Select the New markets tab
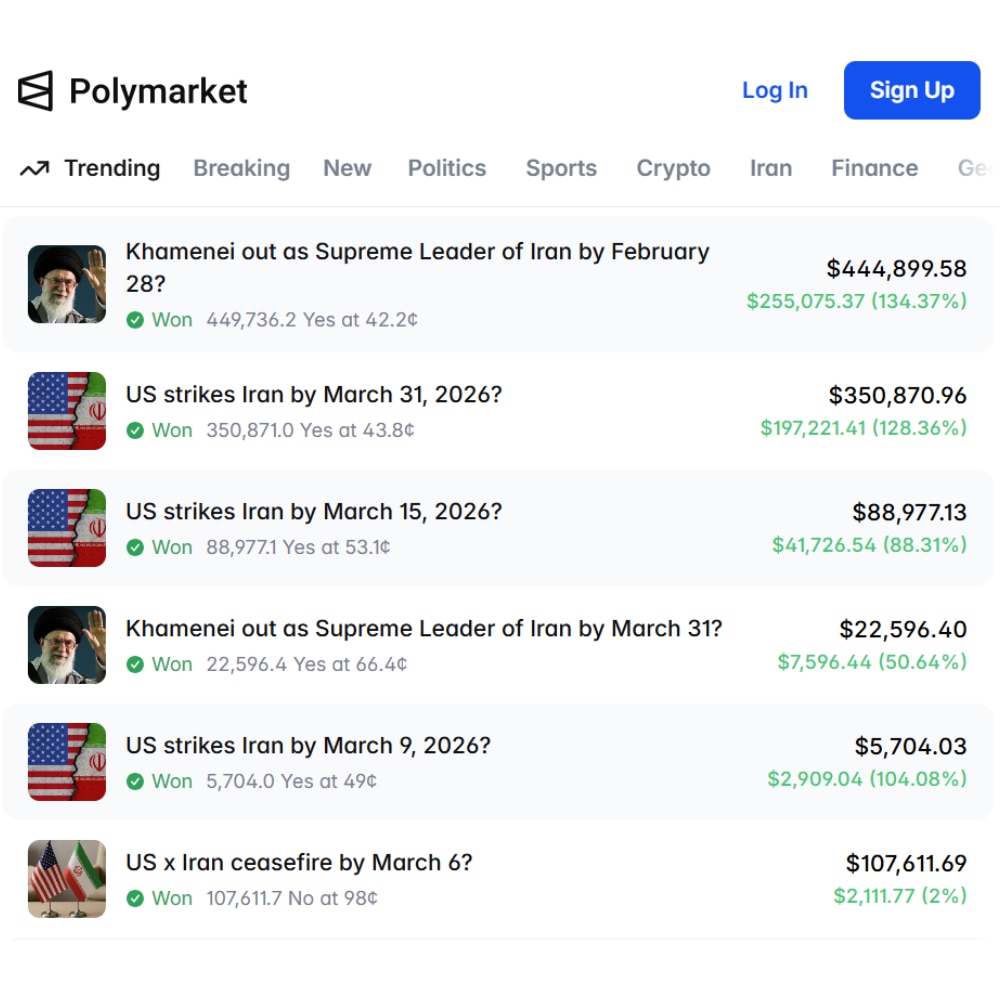 pos(347,168)
